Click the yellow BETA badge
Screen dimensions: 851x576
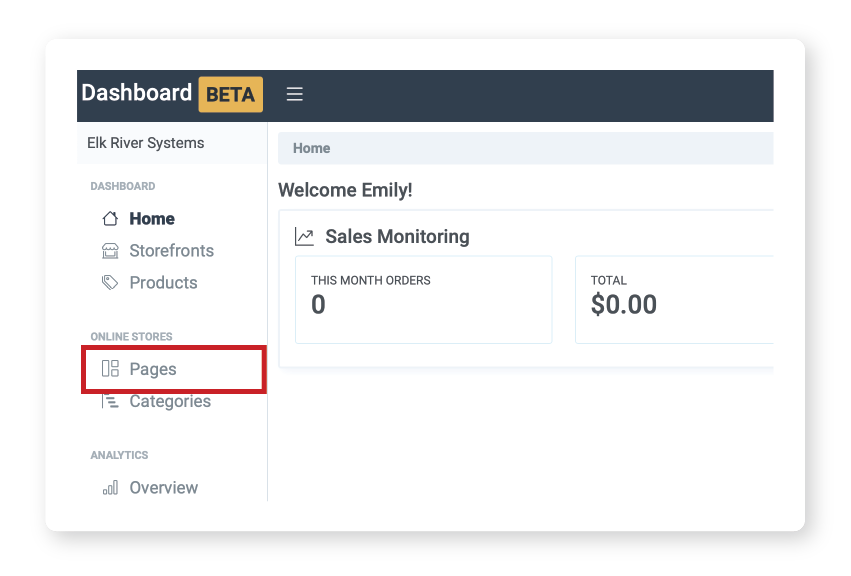tap(230, 95)
